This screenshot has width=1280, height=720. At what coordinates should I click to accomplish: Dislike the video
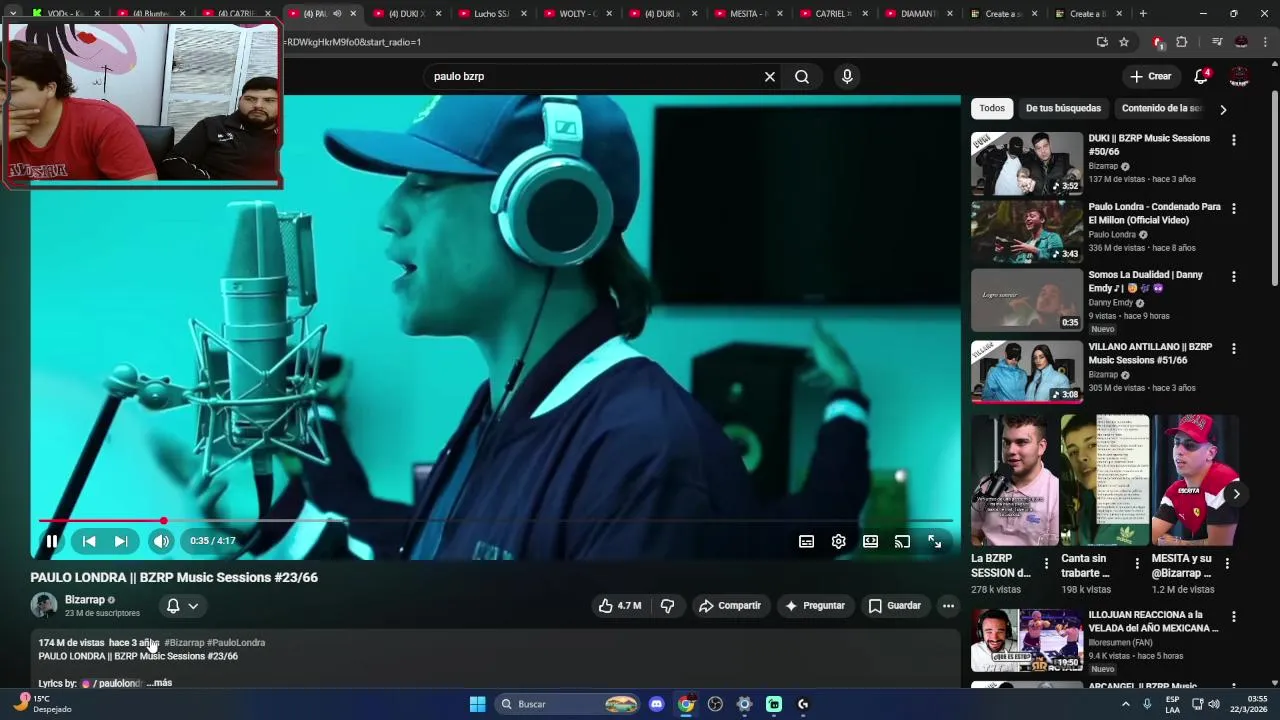(667, 606)
